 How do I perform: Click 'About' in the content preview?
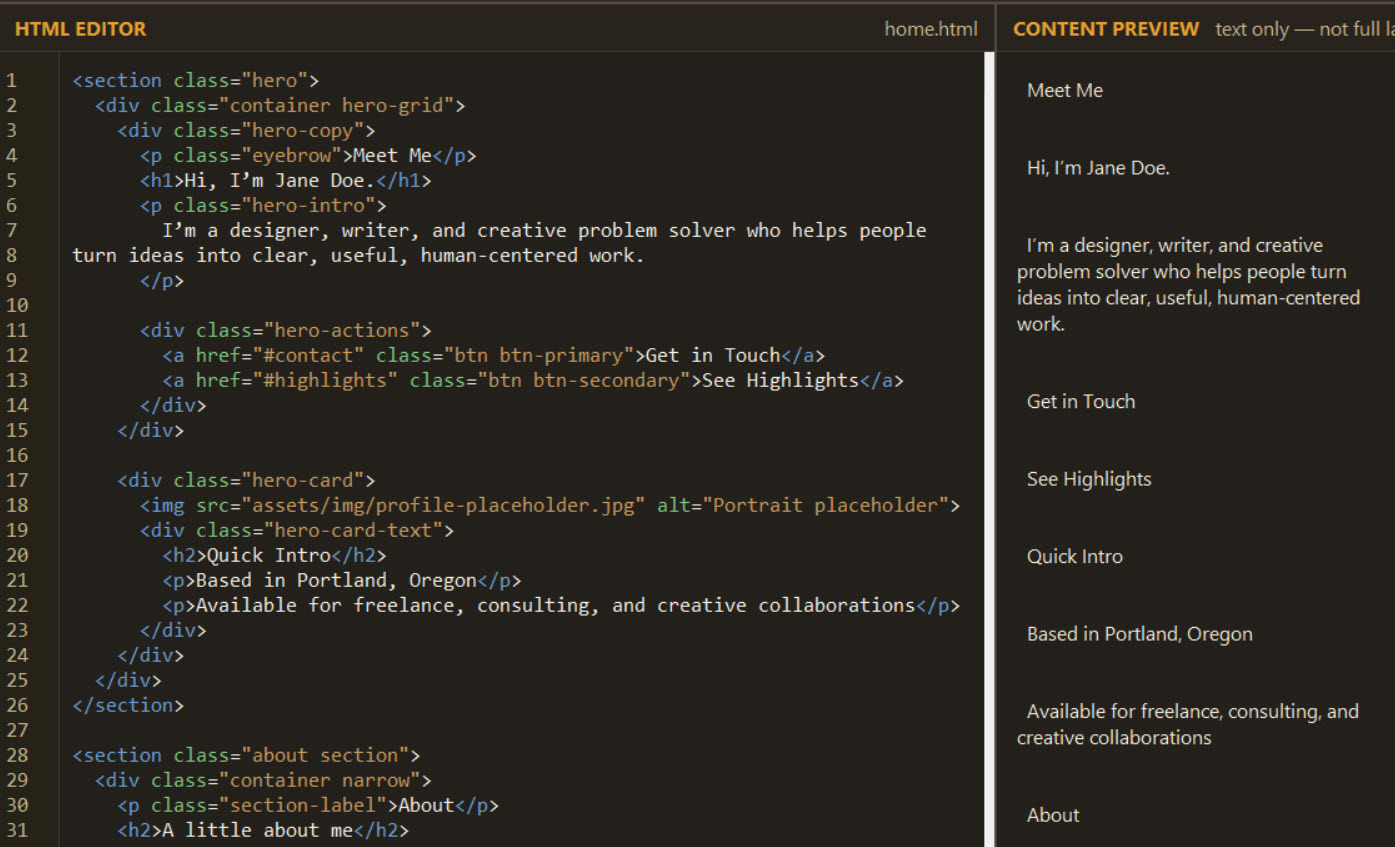pos(1053,815)
